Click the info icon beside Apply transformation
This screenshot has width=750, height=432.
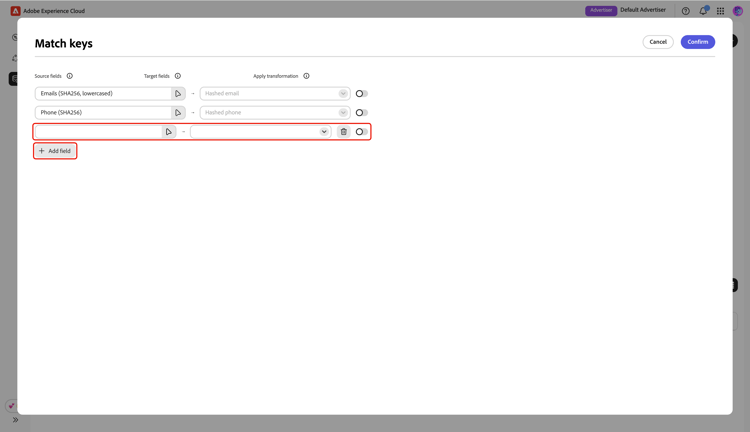307,76
